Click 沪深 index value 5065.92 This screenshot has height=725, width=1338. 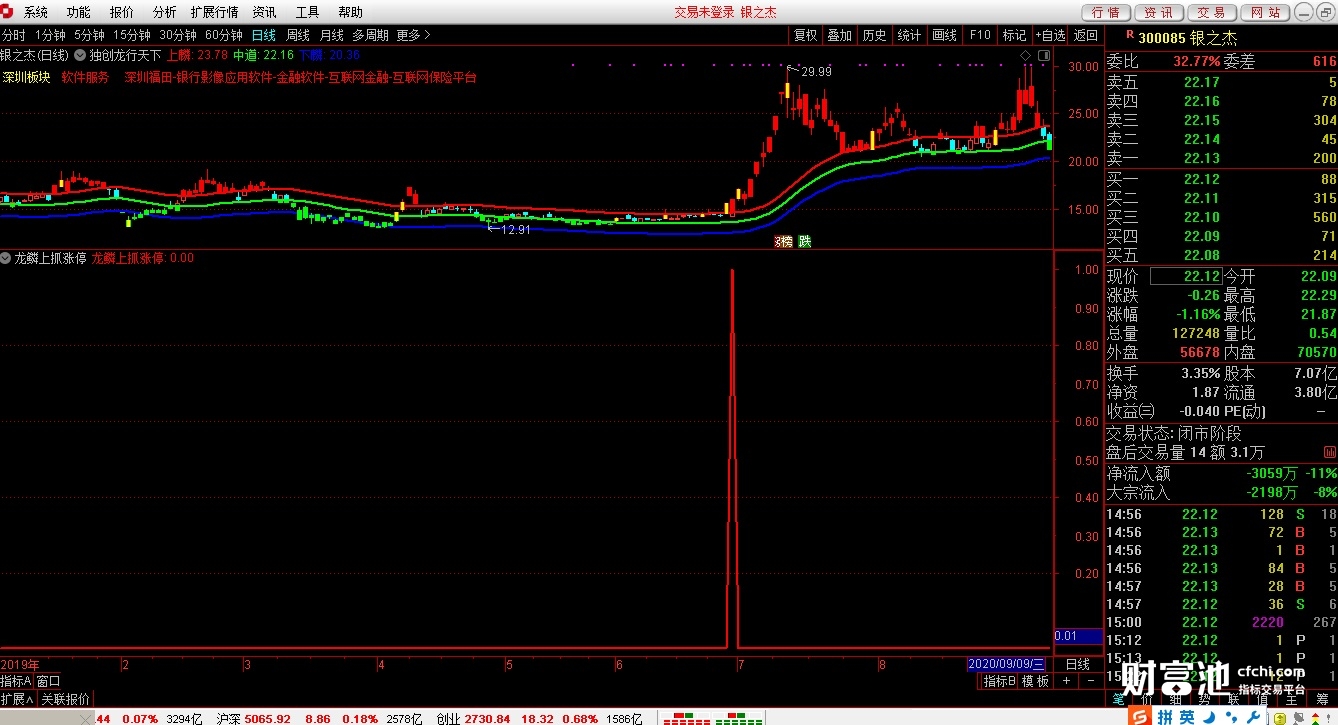[268, 718]
